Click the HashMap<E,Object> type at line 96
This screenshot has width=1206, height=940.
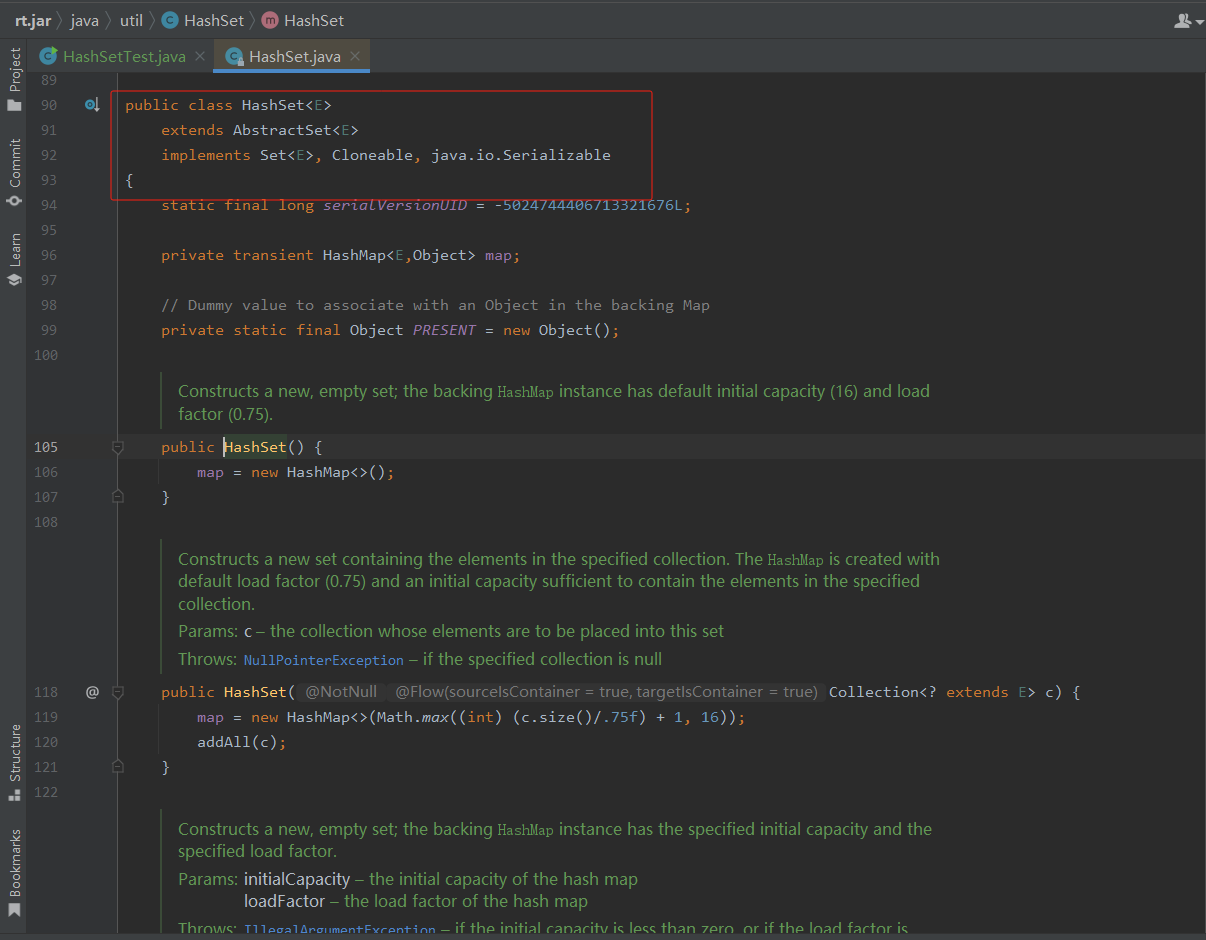pos(399,255)
